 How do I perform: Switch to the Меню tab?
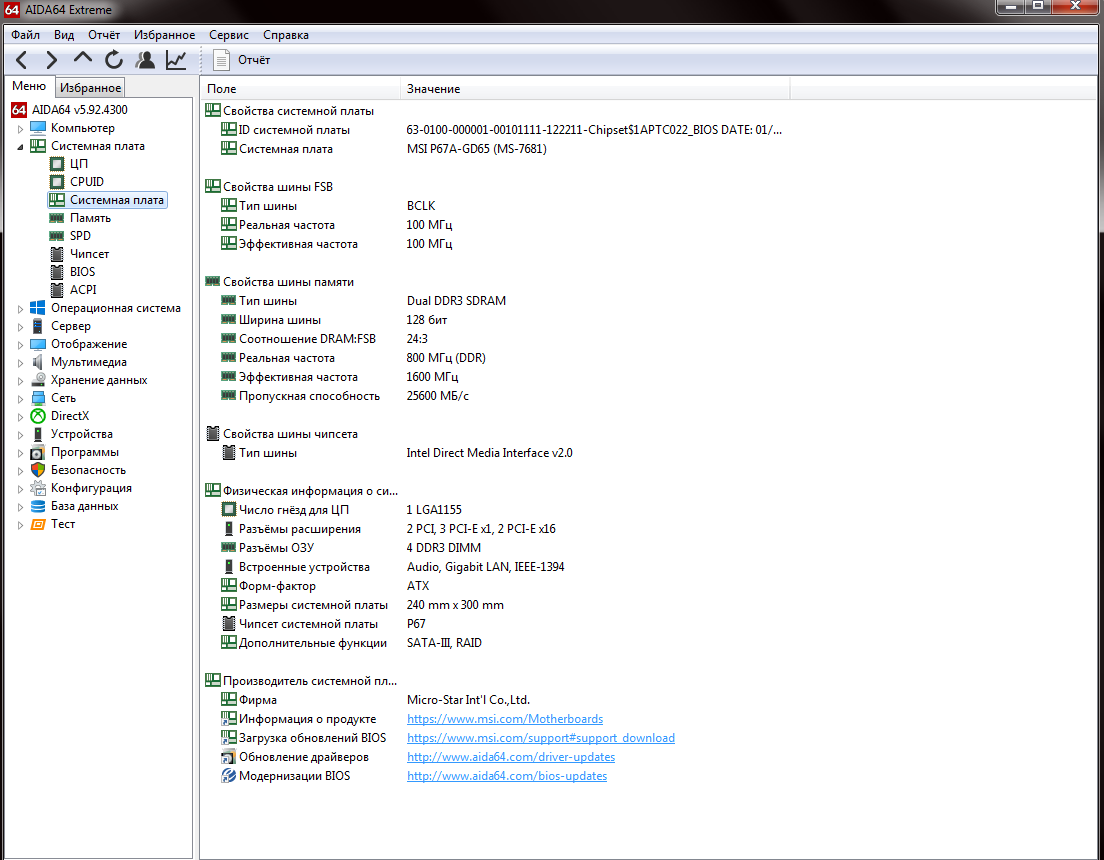(29, 86)
